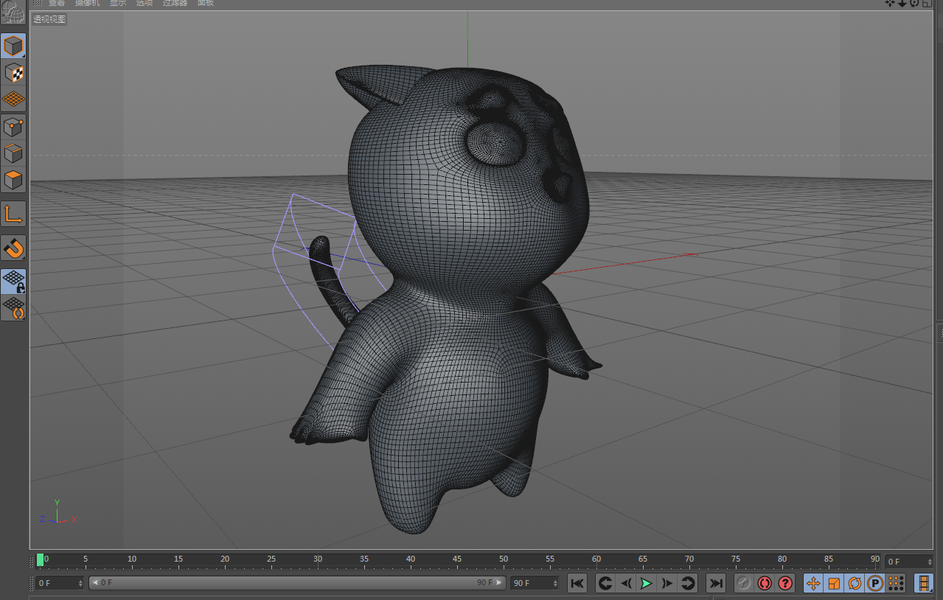Click the green playhead at frame 0
Viewport: 943px width, 600px height.
click(x=40, y=560)
